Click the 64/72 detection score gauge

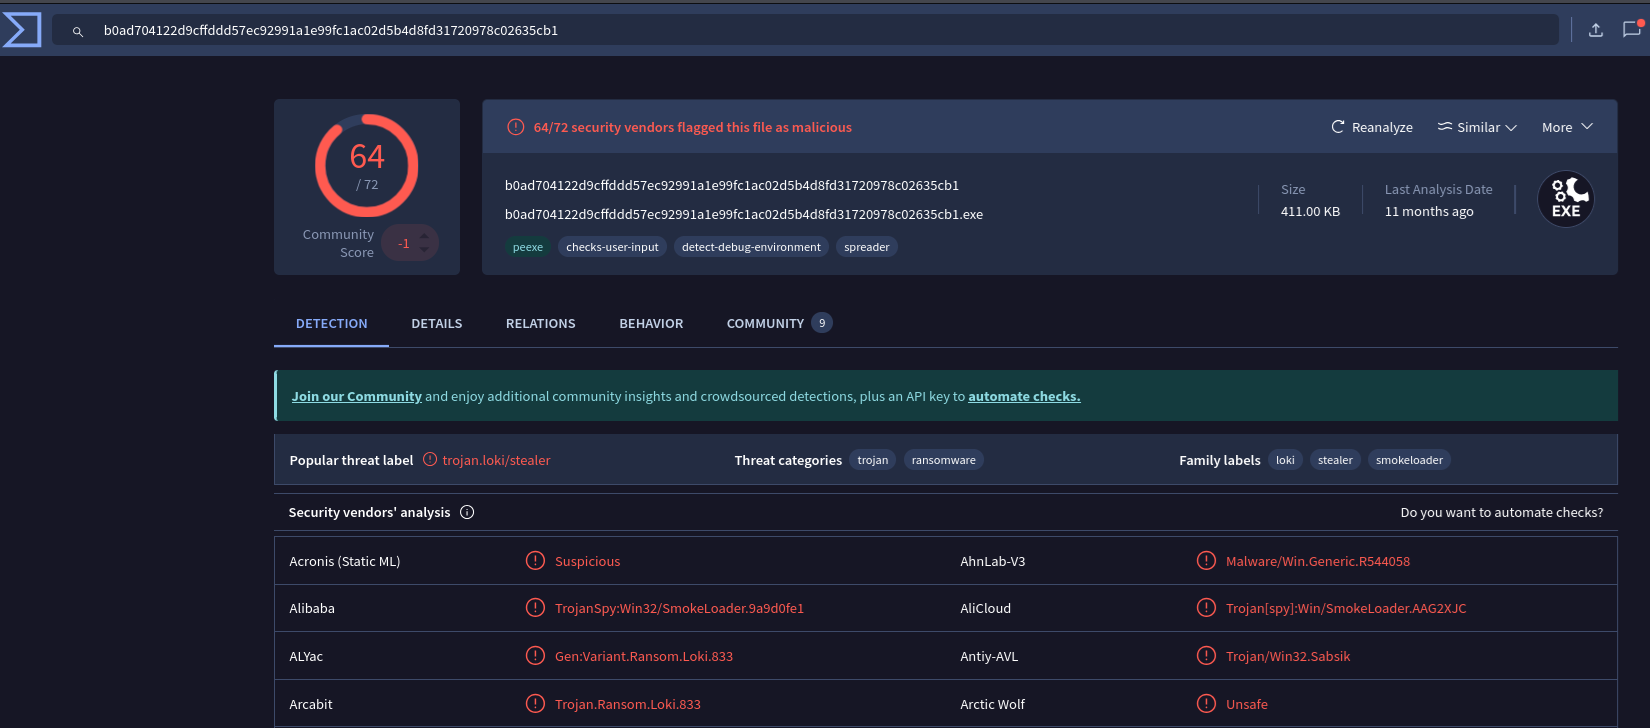coord(367,166)
